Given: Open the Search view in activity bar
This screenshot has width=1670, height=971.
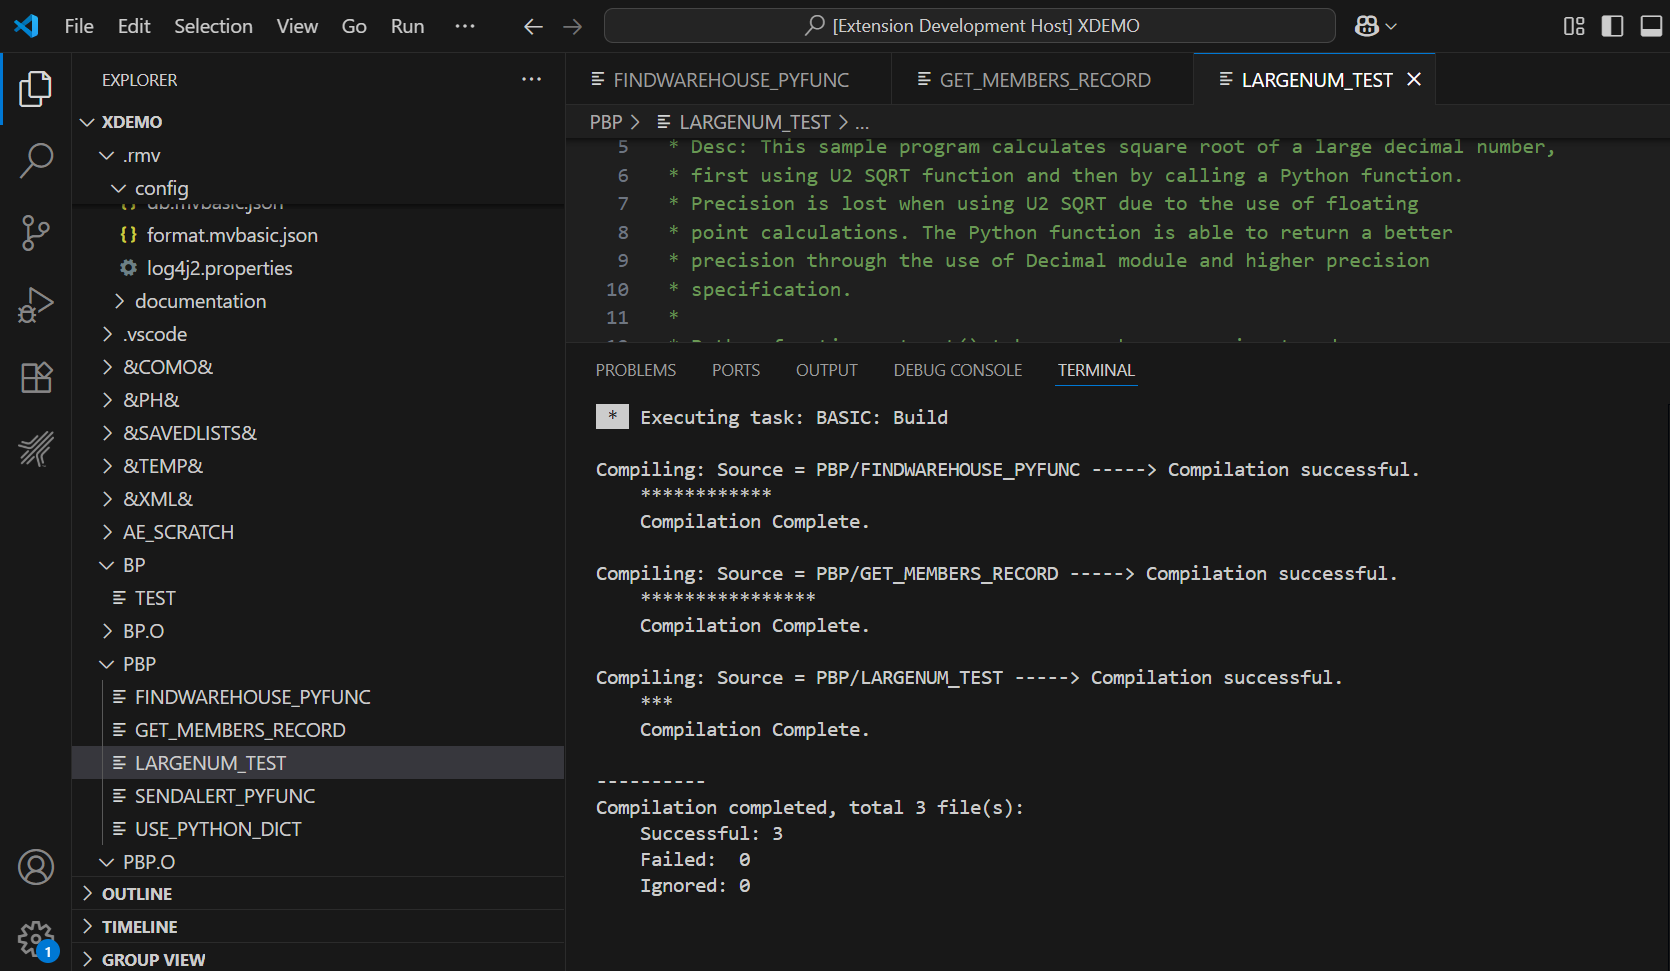Looking at the screenshot, I should (36, 160).
